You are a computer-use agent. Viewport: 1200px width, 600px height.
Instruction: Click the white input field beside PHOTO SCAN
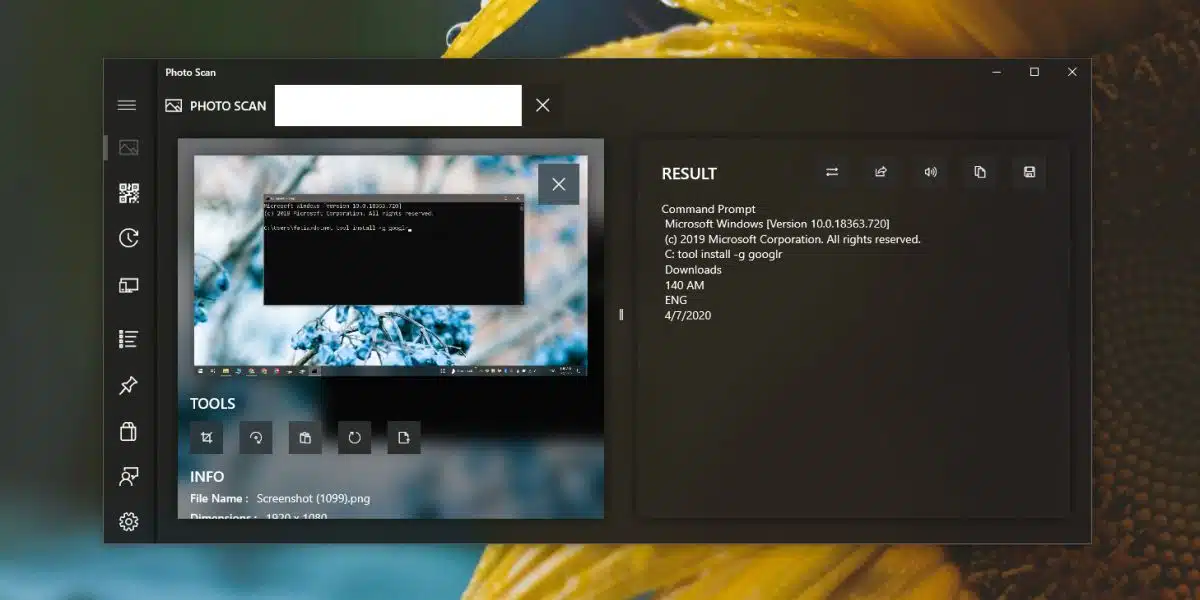398,105
